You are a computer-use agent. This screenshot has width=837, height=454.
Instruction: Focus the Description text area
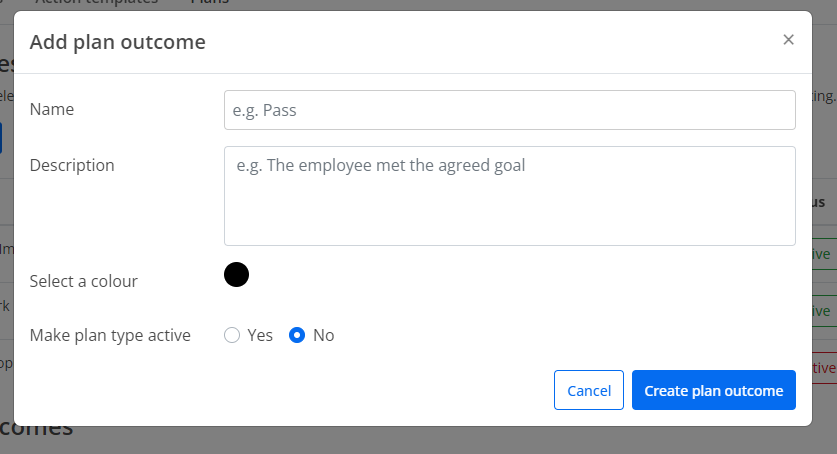(510, 196)
